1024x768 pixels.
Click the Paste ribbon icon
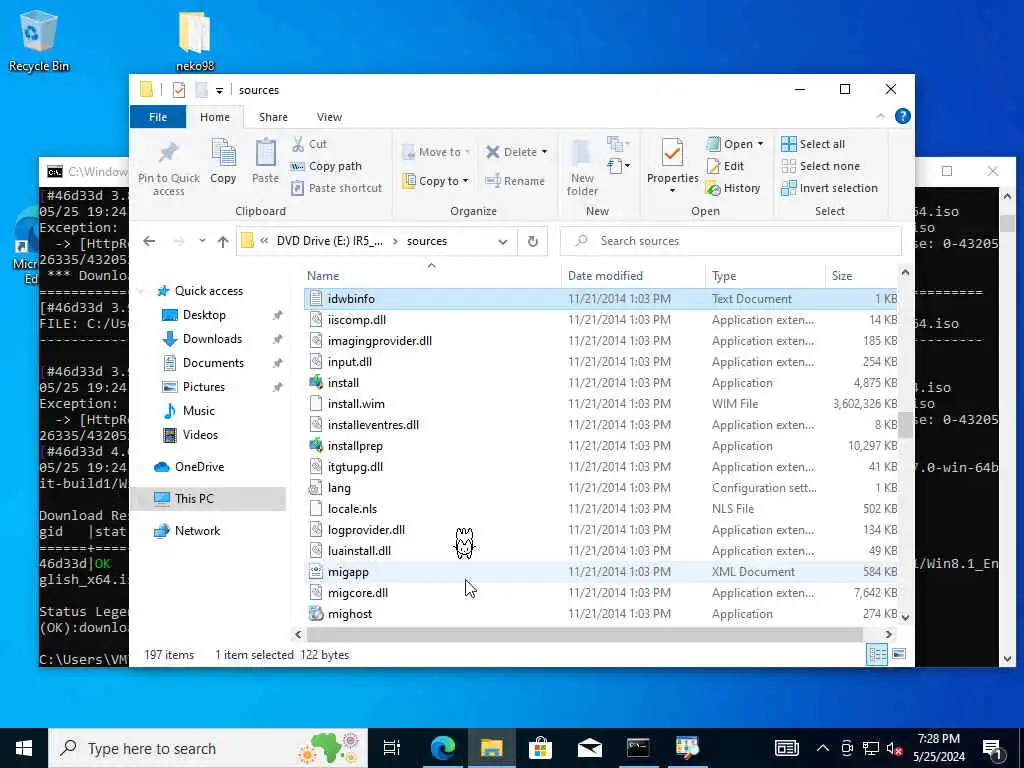tap(265, 153)
